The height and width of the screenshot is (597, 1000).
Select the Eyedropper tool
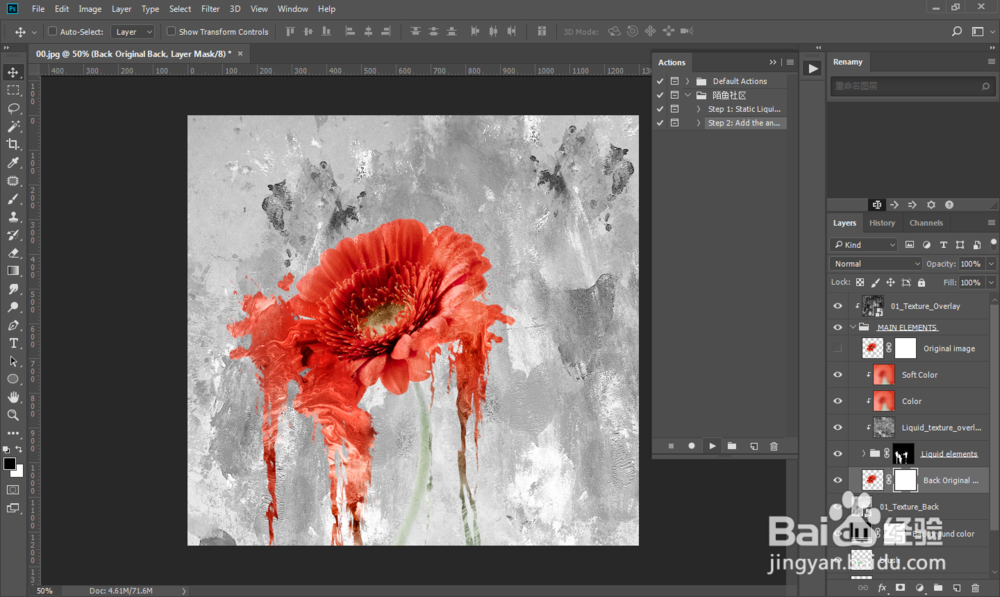coord(13,163)
